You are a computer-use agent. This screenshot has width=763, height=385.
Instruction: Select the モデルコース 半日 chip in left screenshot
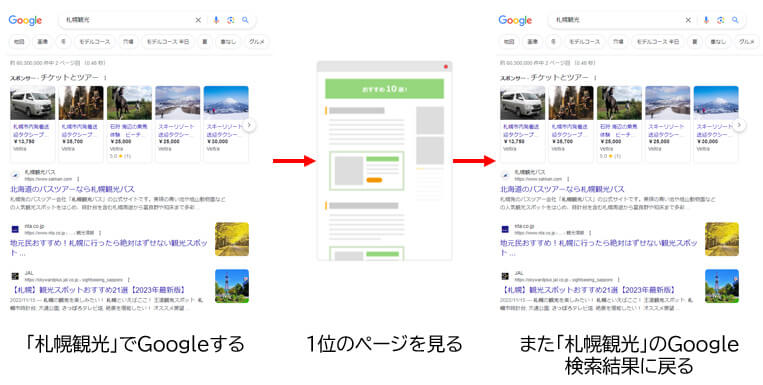168,42
